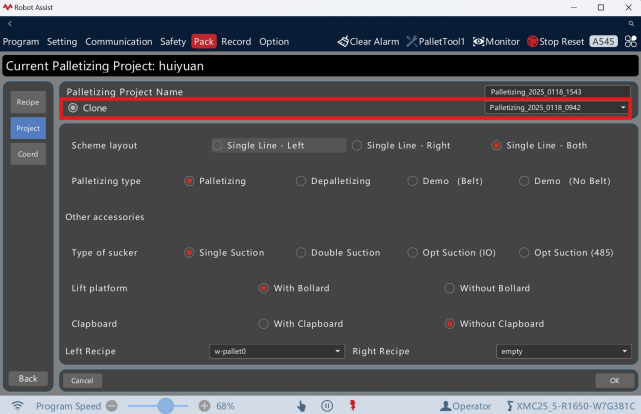This screenshot has height=414, width=641.
Task: Click the Operator role label
Action: coord(471,406)
